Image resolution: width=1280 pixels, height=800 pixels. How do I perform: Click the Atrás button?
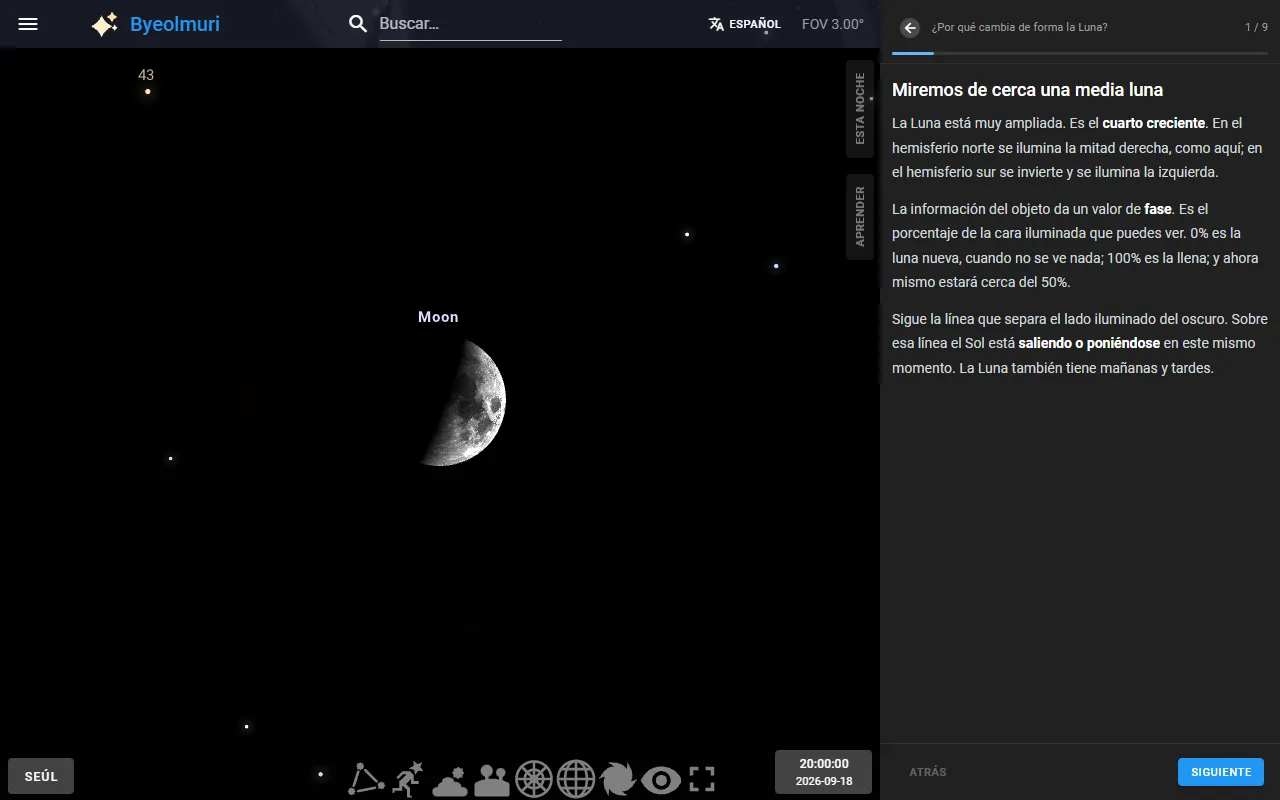tap(928, 772)
